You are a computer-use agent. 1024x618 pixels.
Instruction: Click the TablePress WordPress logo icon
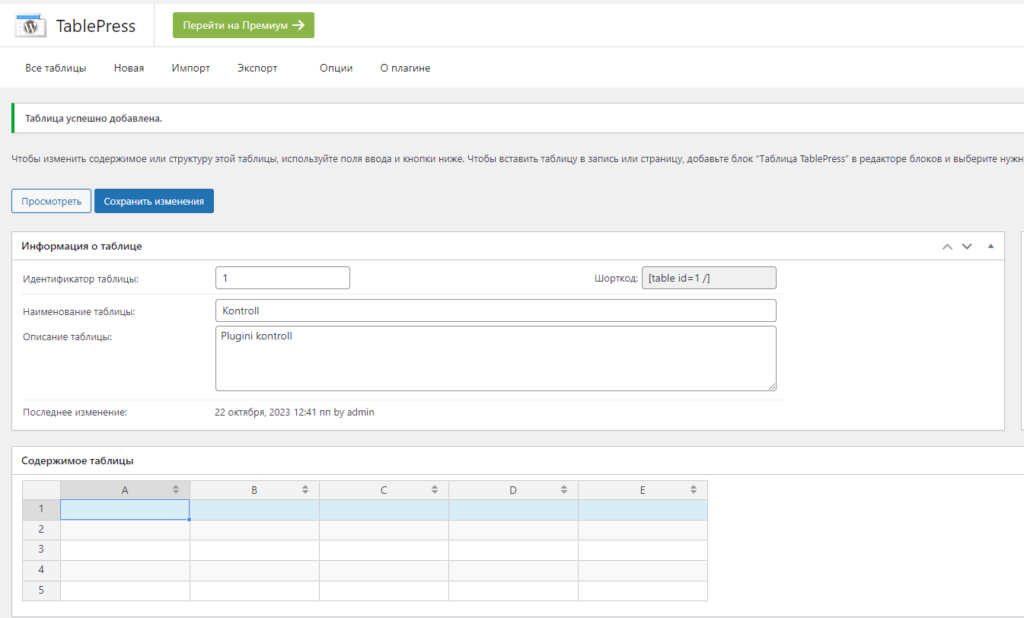30,26
